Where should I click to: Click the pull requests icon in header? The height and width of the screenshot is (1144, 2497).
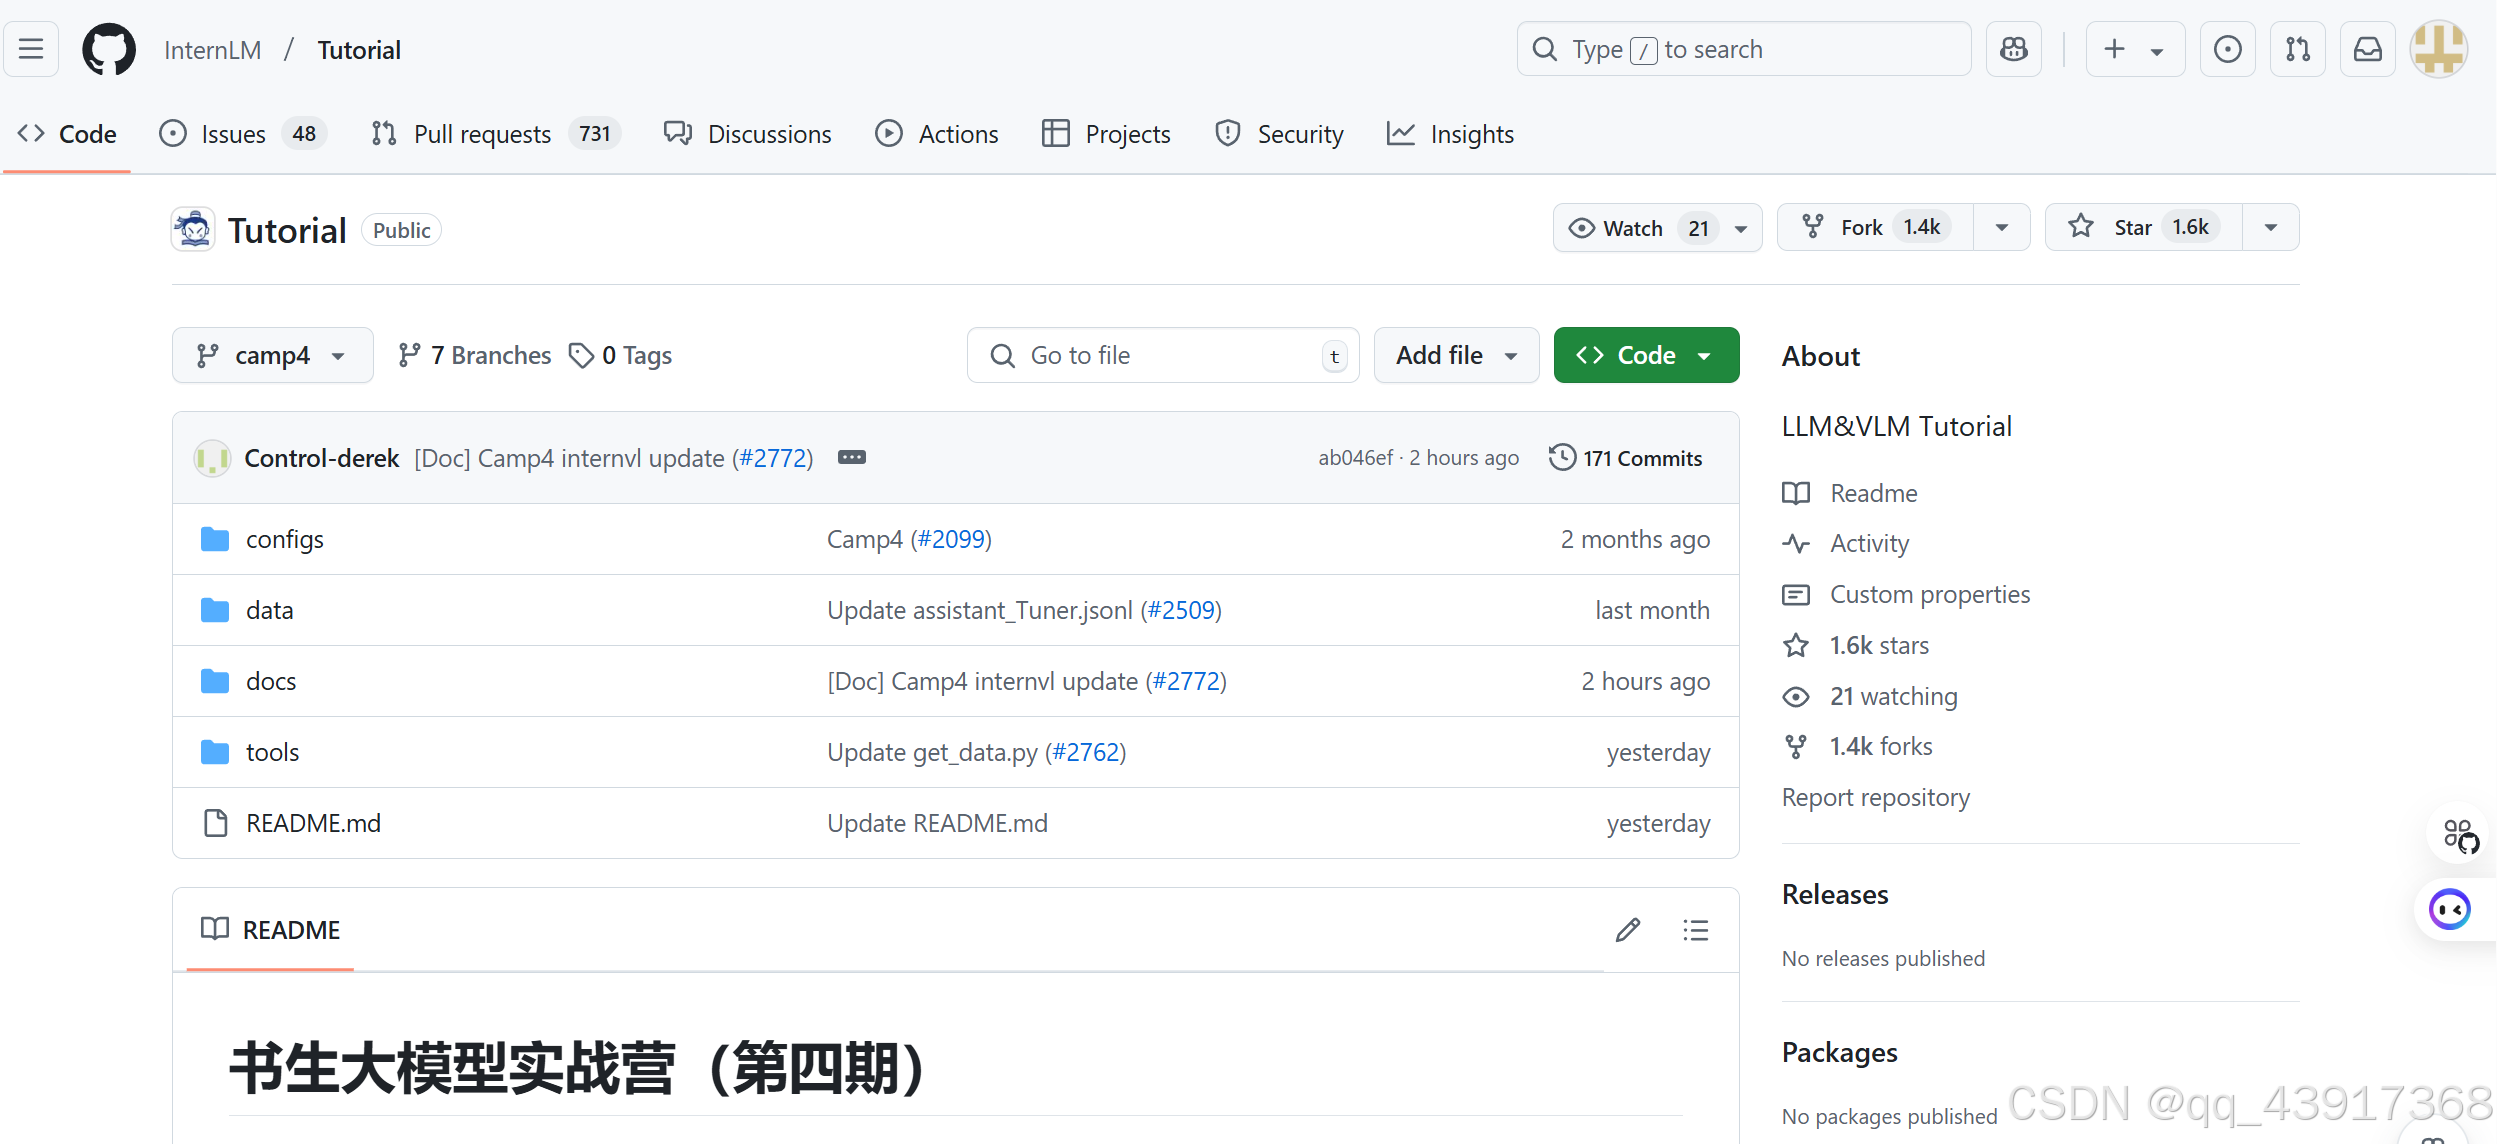(x=2297, y=49)
